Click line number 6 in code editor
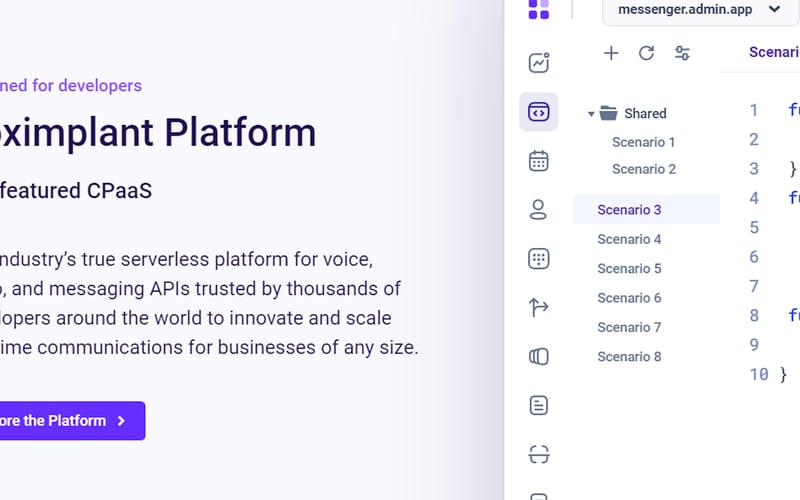The image size is (800, 500). (754, 257)
